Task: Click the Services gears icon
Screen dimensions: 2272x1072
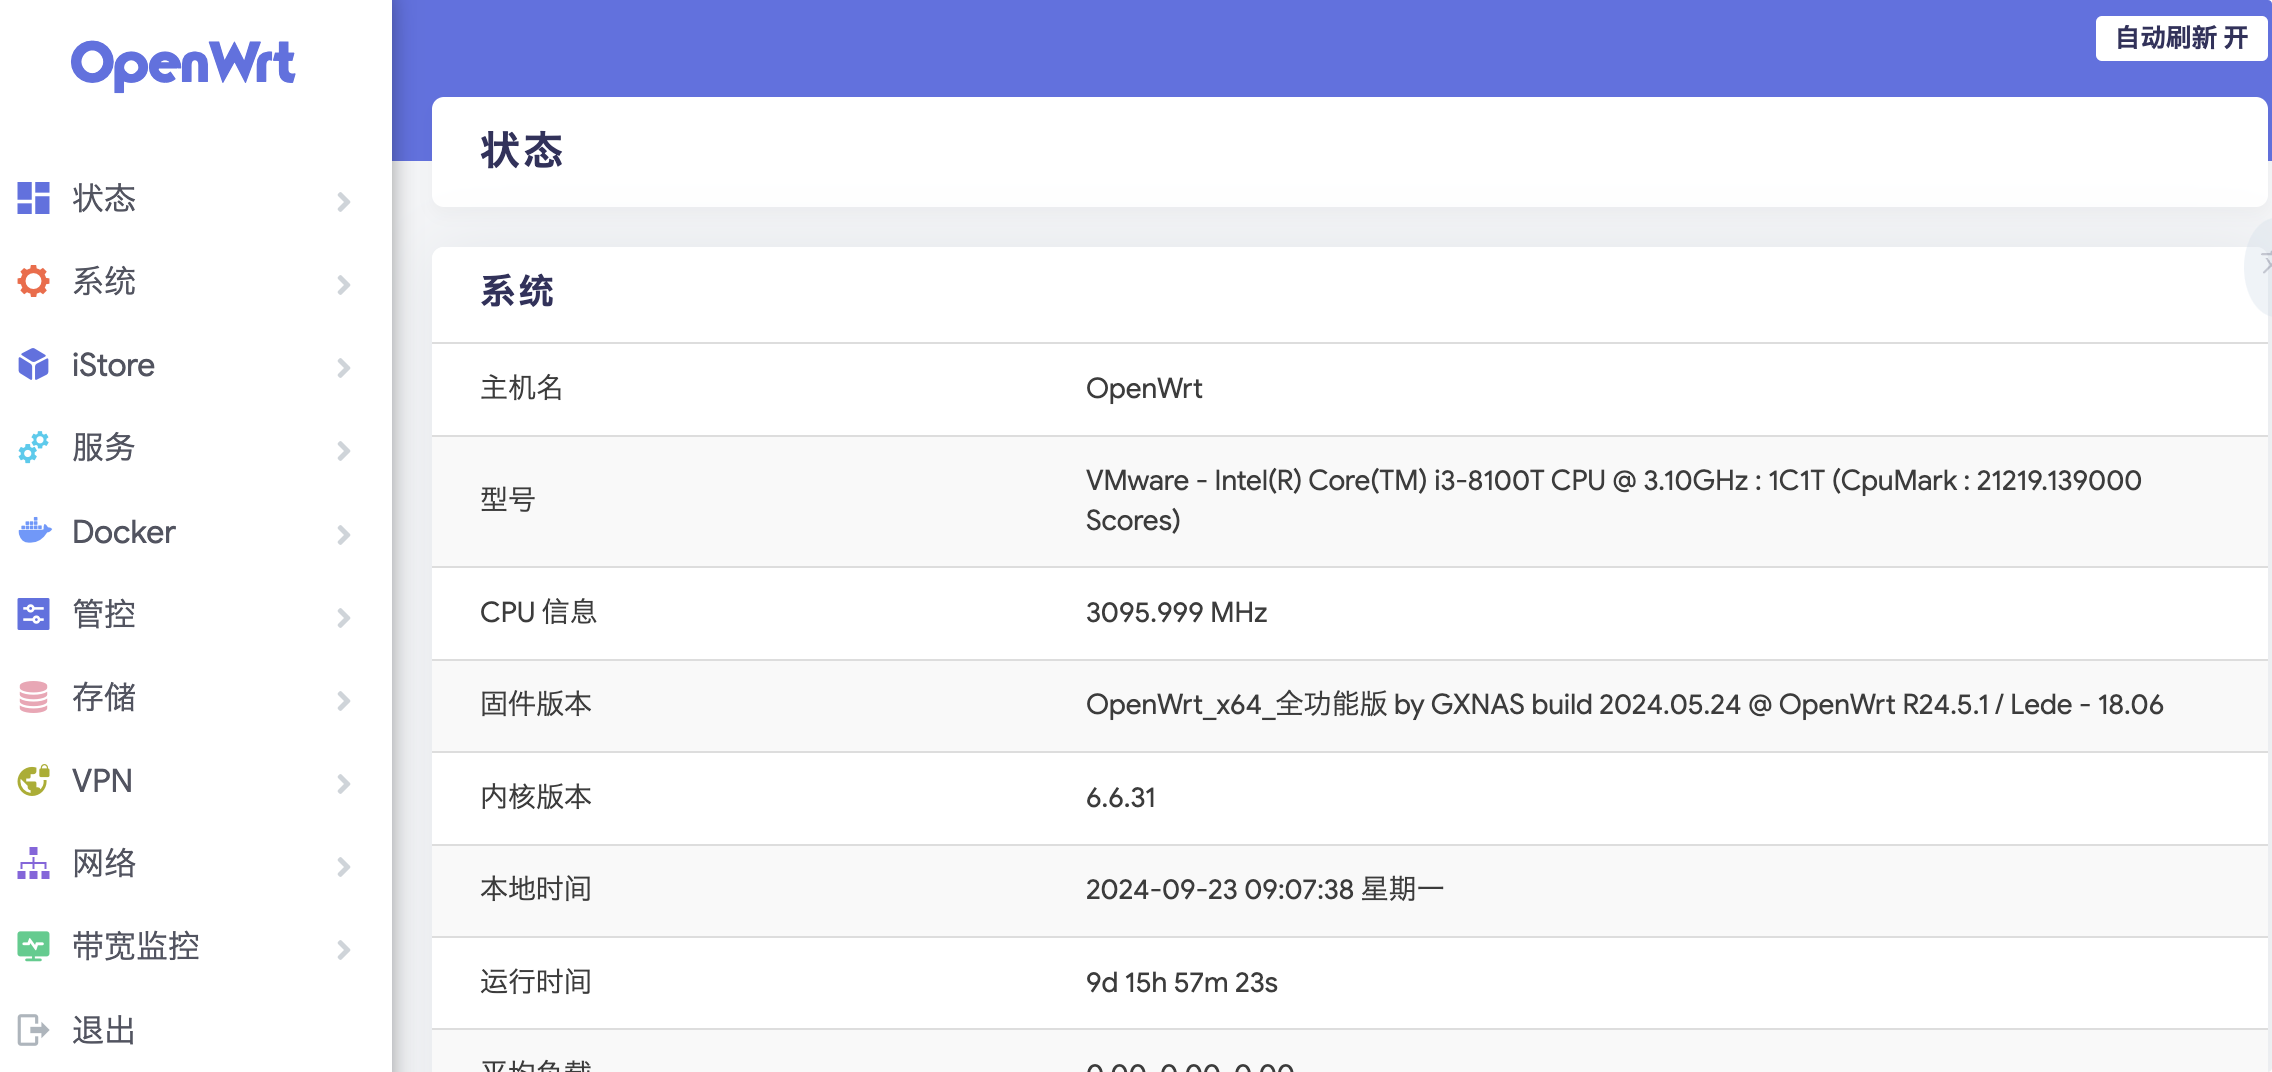Action: tap(33, 447)
